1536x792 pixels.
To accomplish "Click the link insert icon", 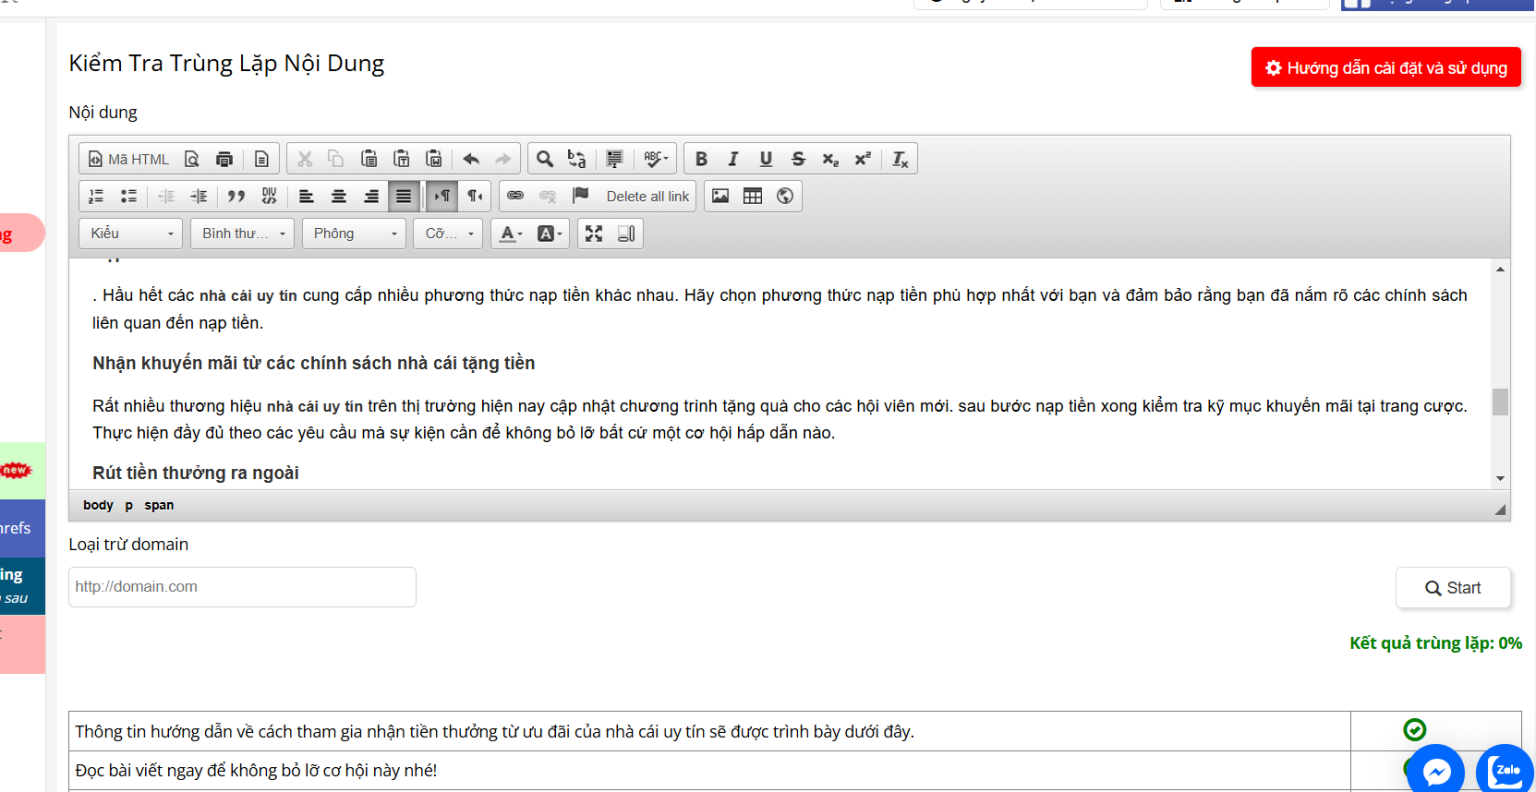I will point(515,196).
